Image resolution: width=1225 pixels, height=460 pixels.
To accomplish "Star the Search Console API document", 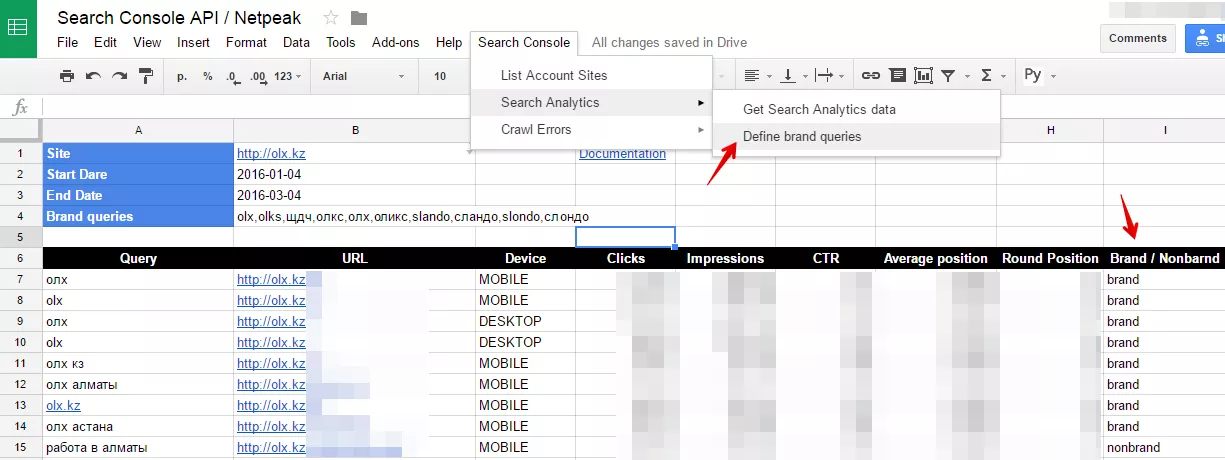I will (331, 18).
